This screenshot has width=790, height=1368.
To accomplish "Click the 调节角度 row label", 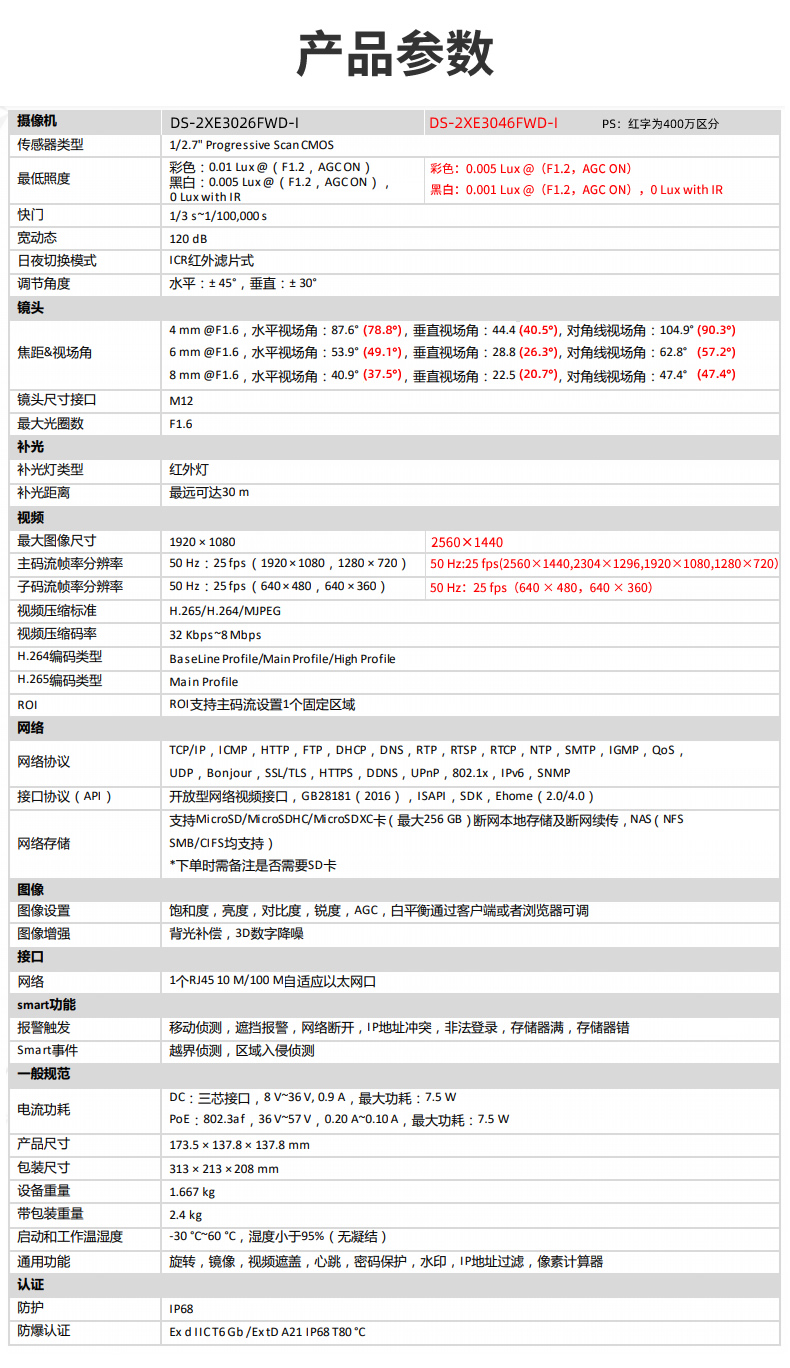I will click(x=44, y=284).
